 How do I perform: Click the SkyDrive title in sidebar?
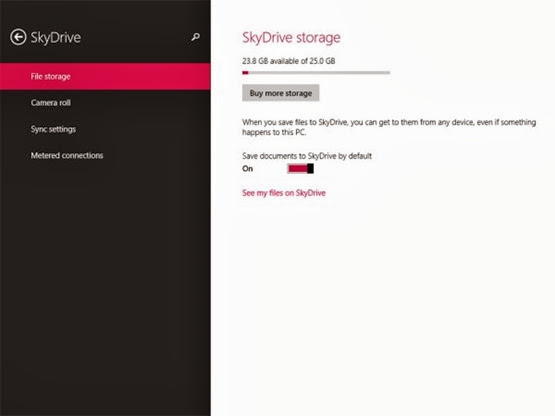pos(56,38)
